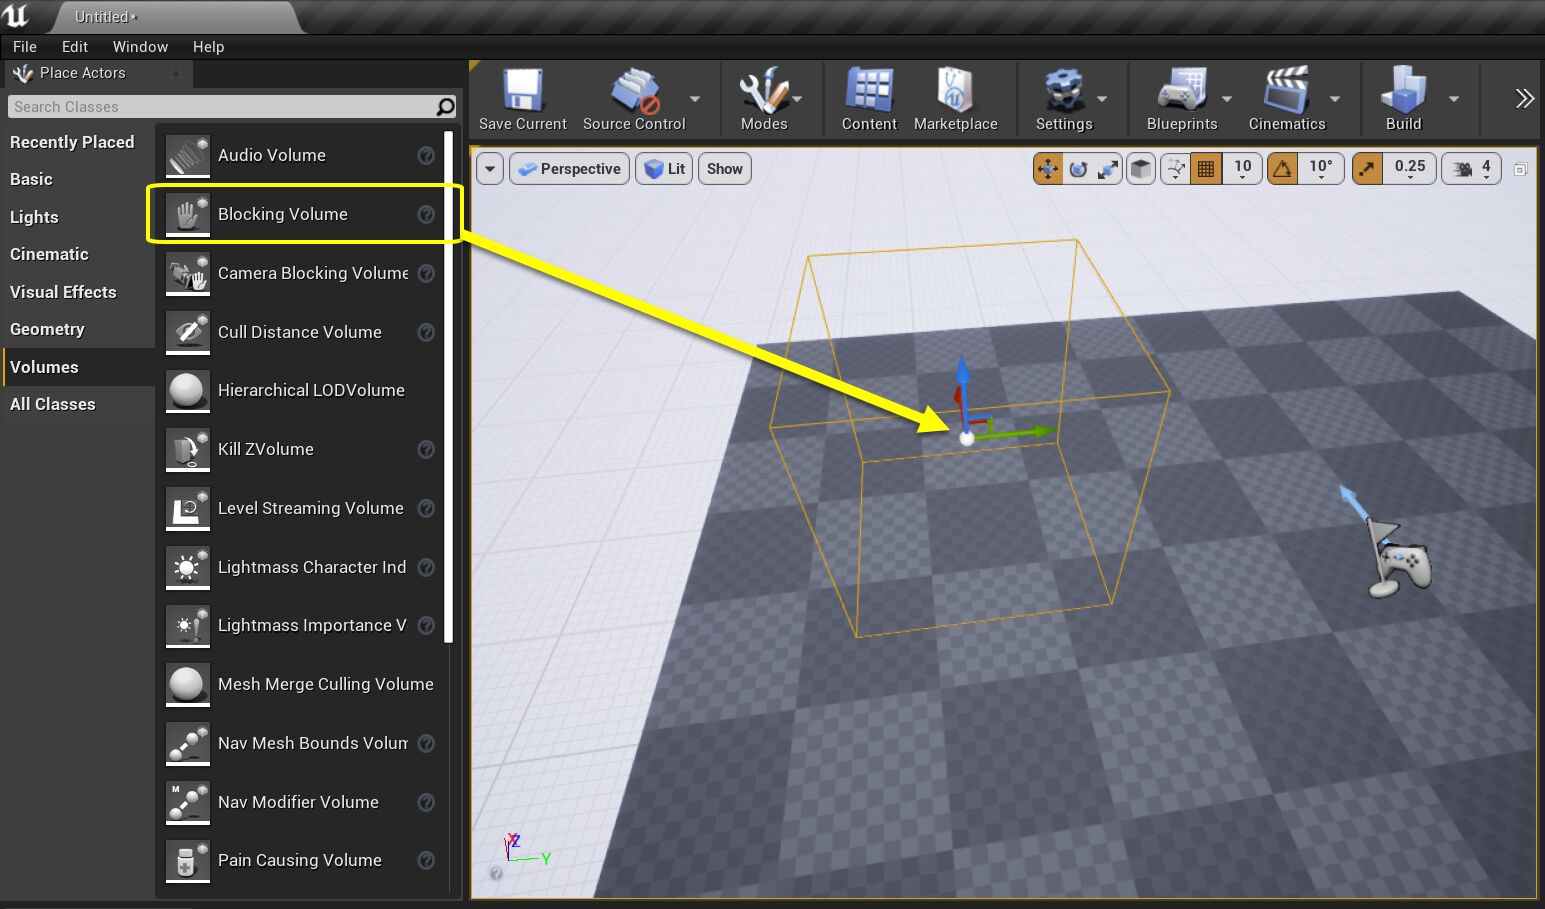Open the grid snap size dropdown
This screenshot has width=1545, height=909.
pos(1243,169)
